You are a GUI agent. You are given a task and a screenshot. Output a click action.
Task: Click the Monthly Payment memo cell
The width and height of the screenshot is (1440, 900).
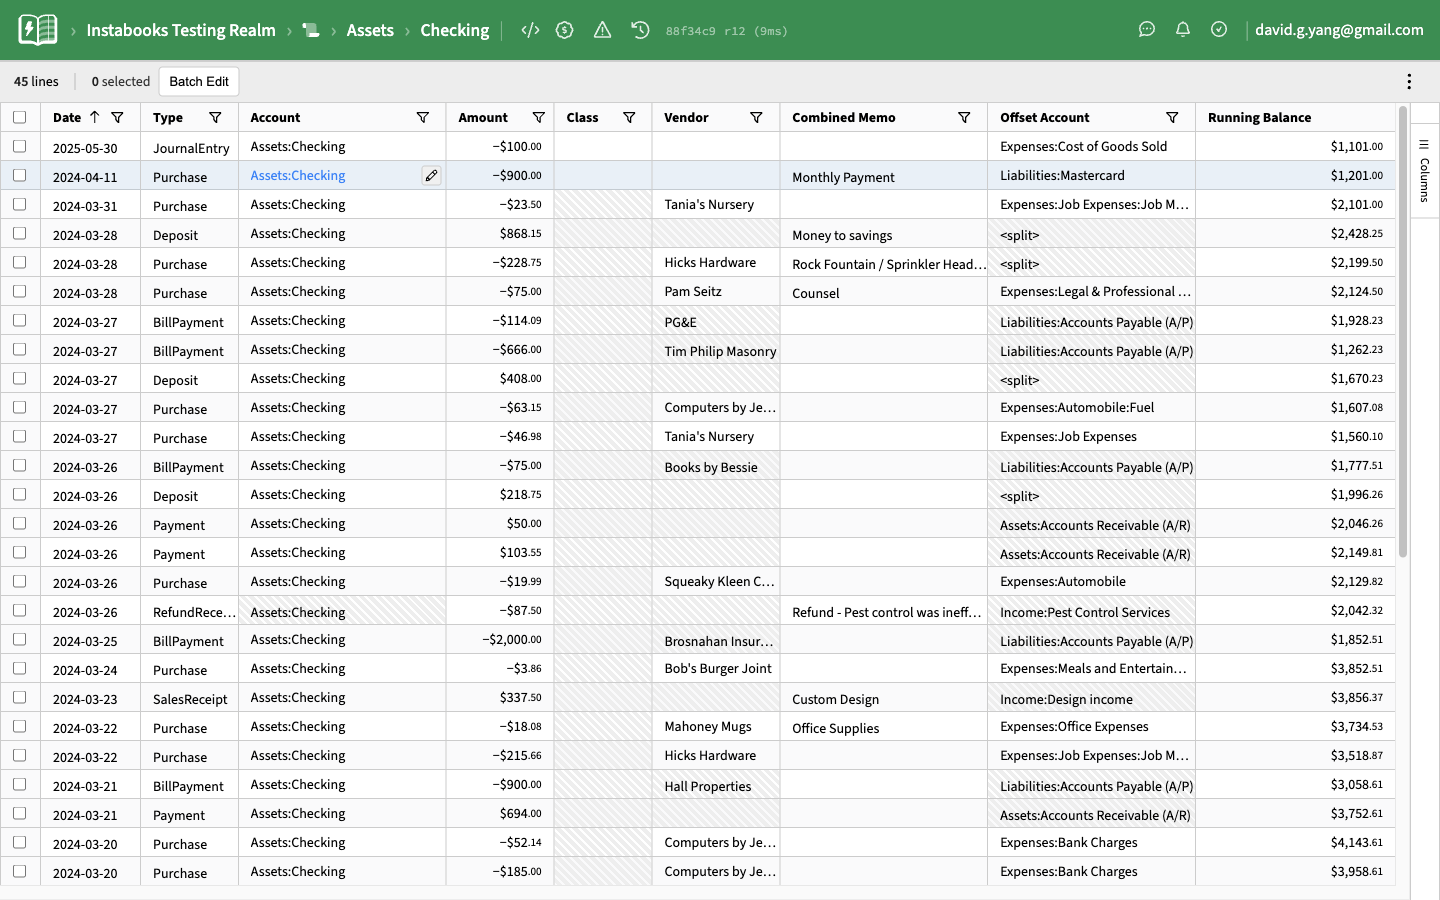[x=883, y=177]
